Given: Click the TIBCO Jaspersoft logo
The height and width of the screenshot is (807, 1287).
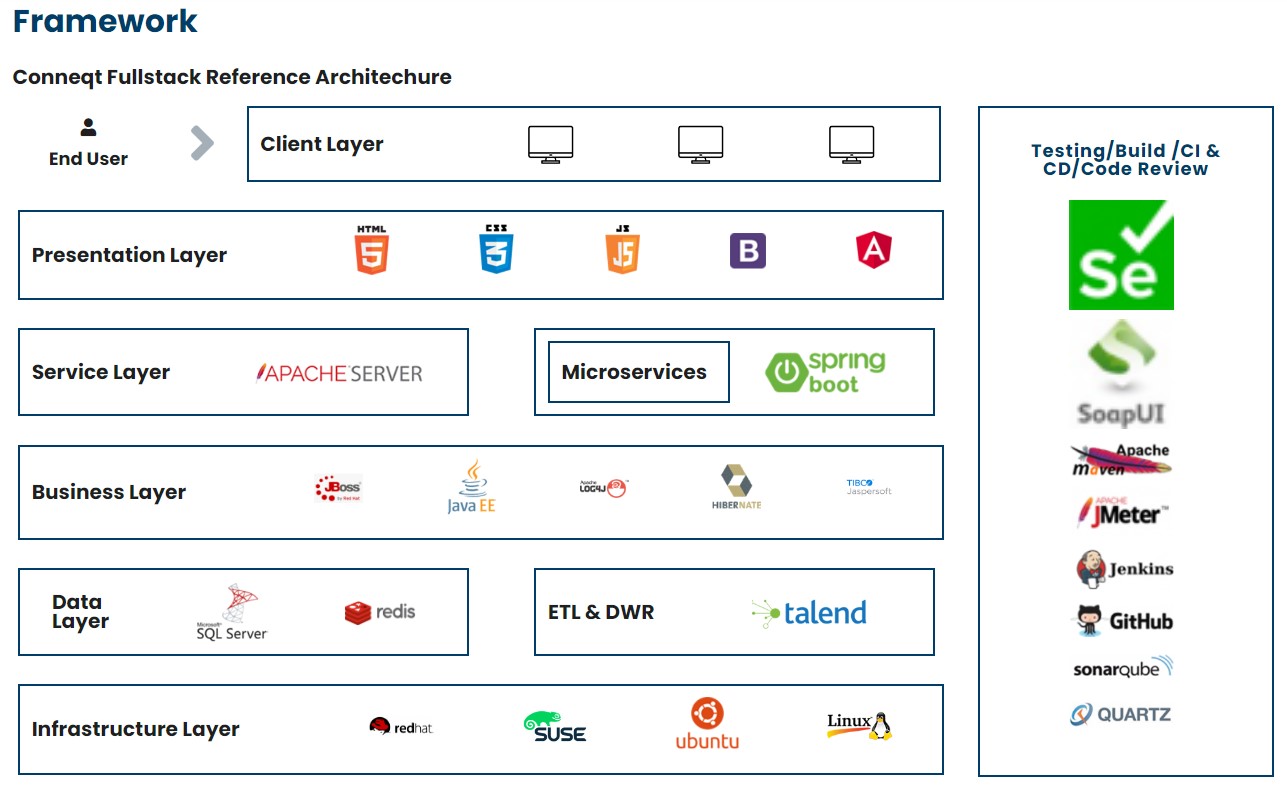Looking at the screenshot, I should tap(869, 487).
